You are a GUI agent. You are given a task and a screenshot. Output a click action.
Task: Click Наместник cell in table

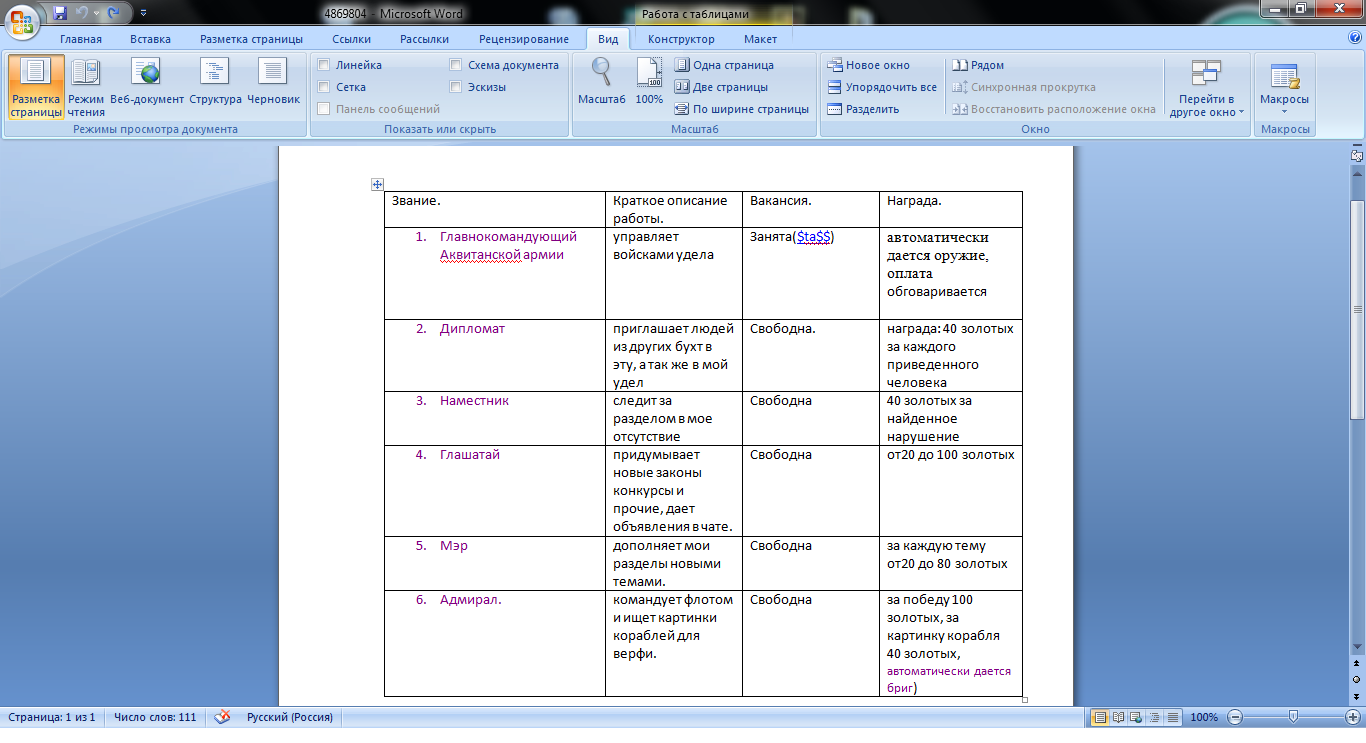(495, 418)
